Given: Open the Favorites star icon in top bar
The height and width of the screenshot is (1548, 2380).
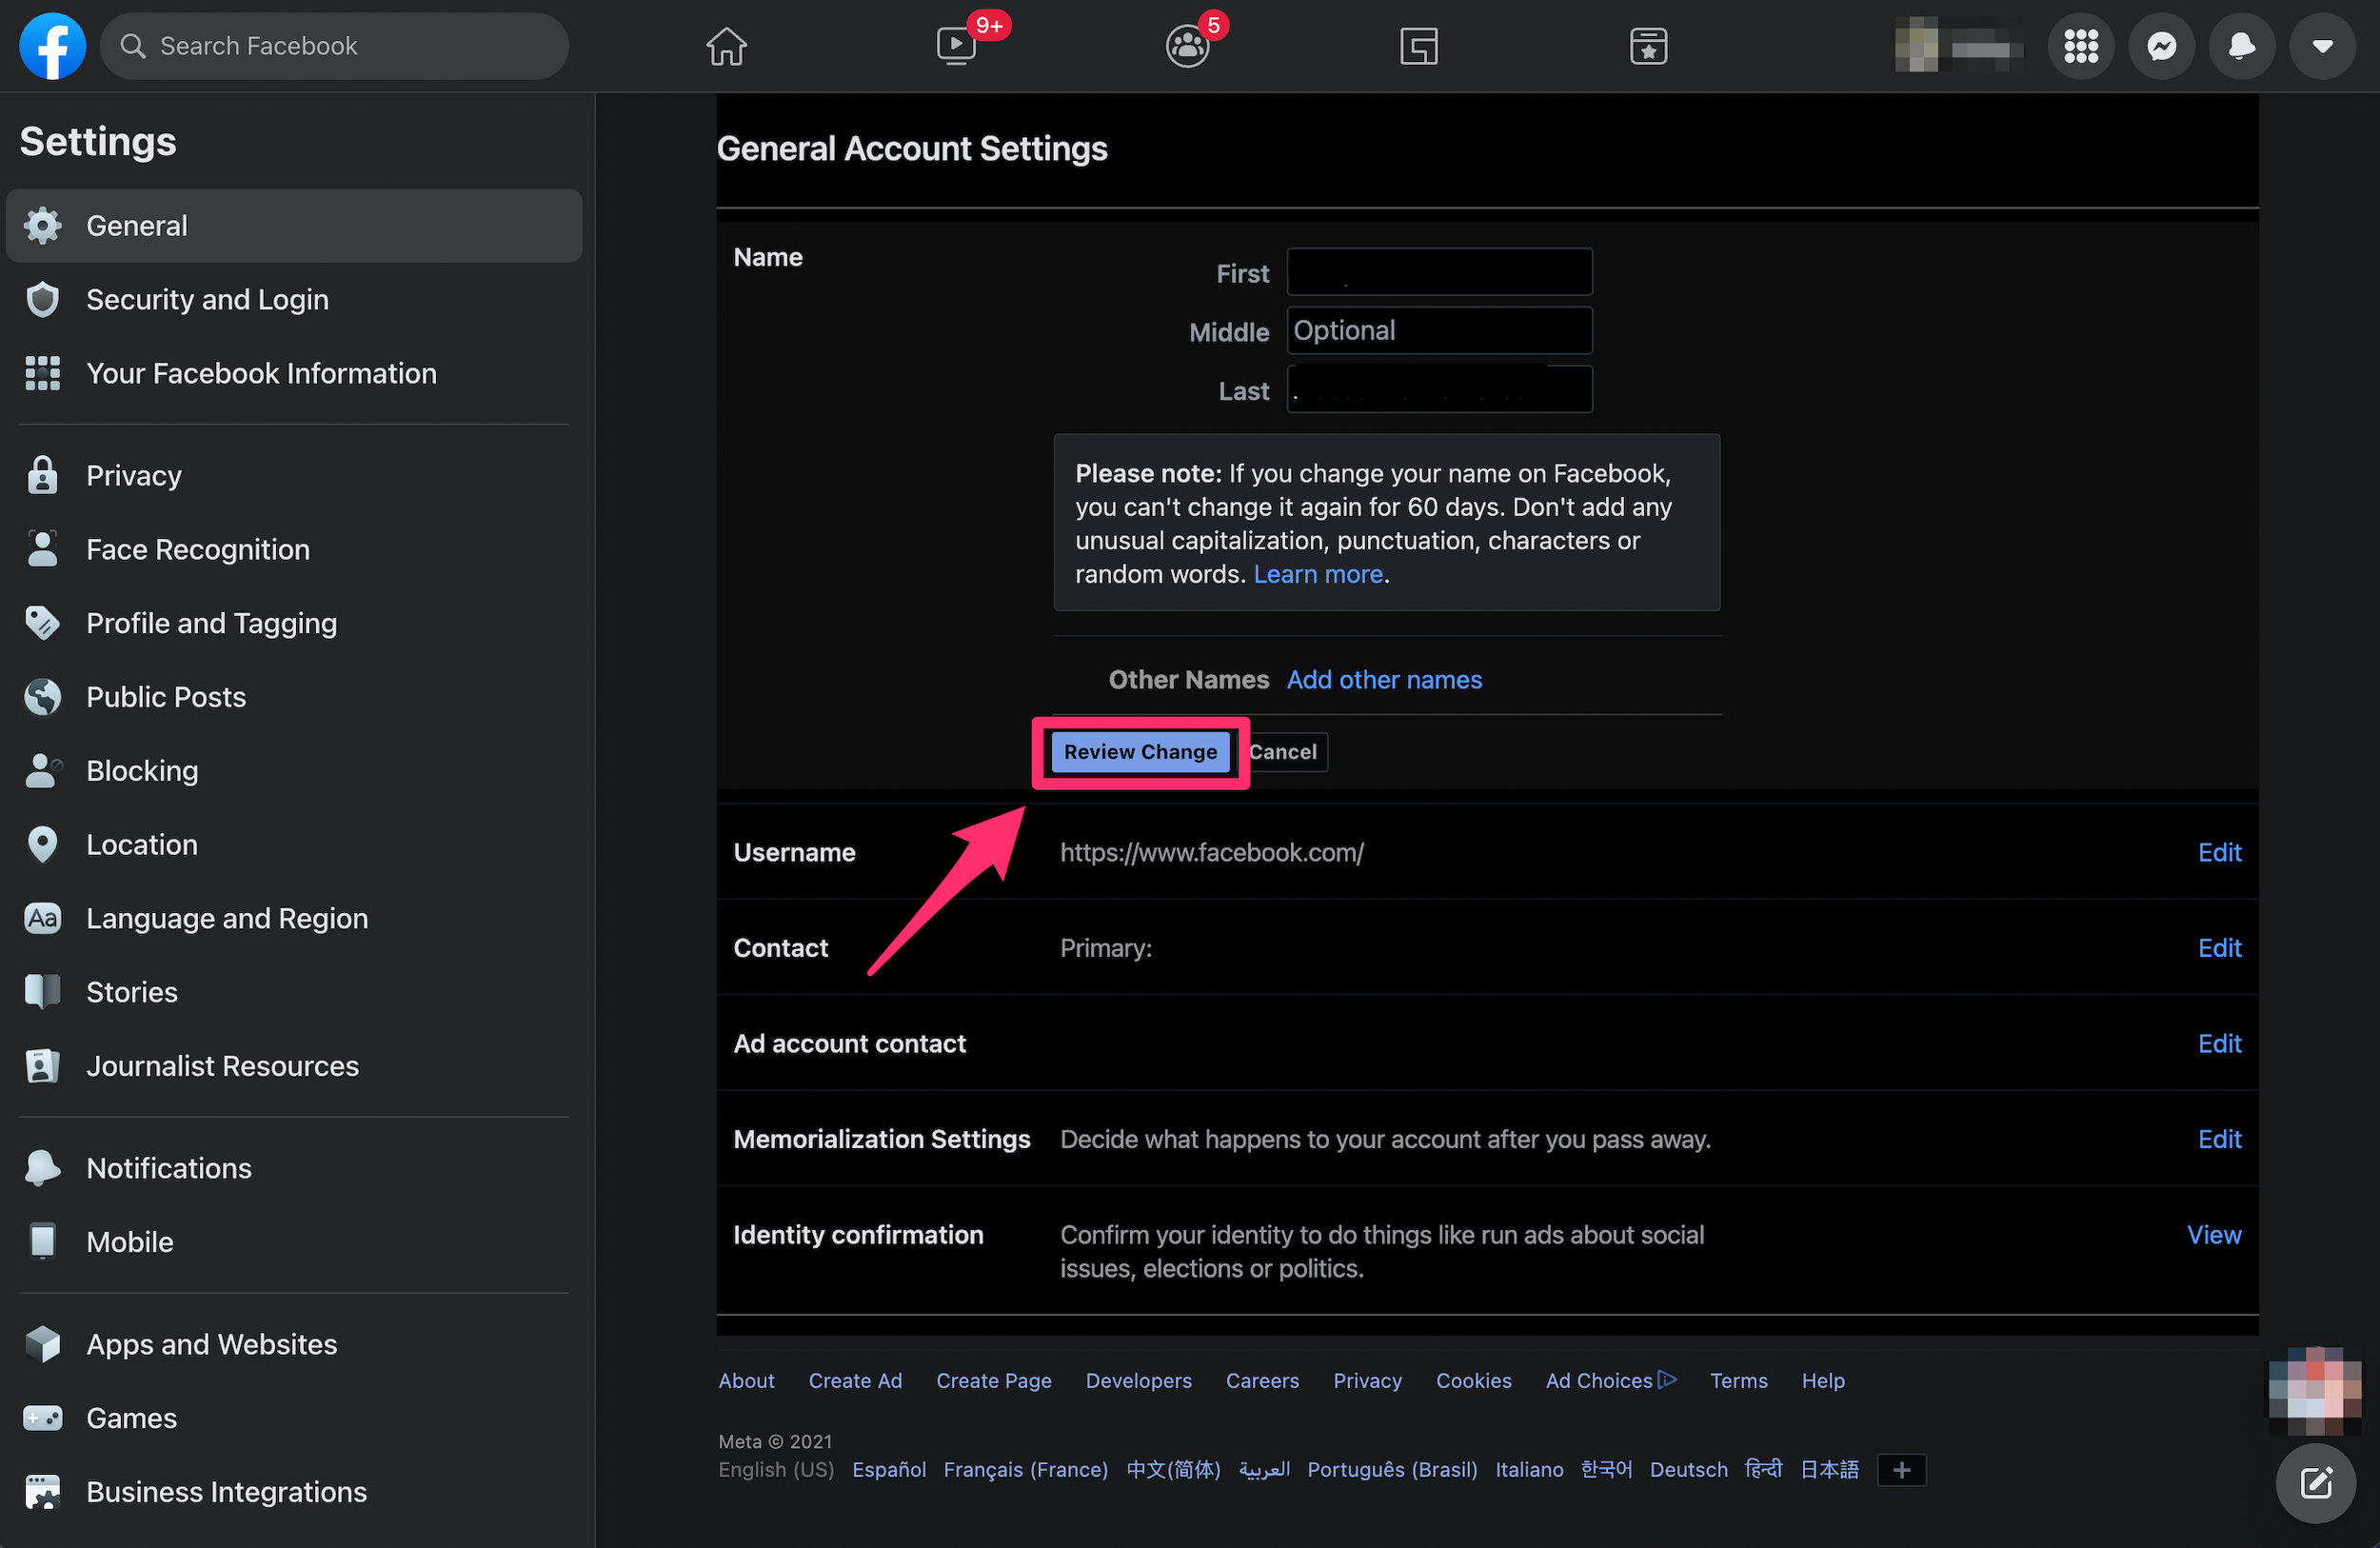Looking at the screenshot, I should pyautogui.click(x=1648, y=46).
